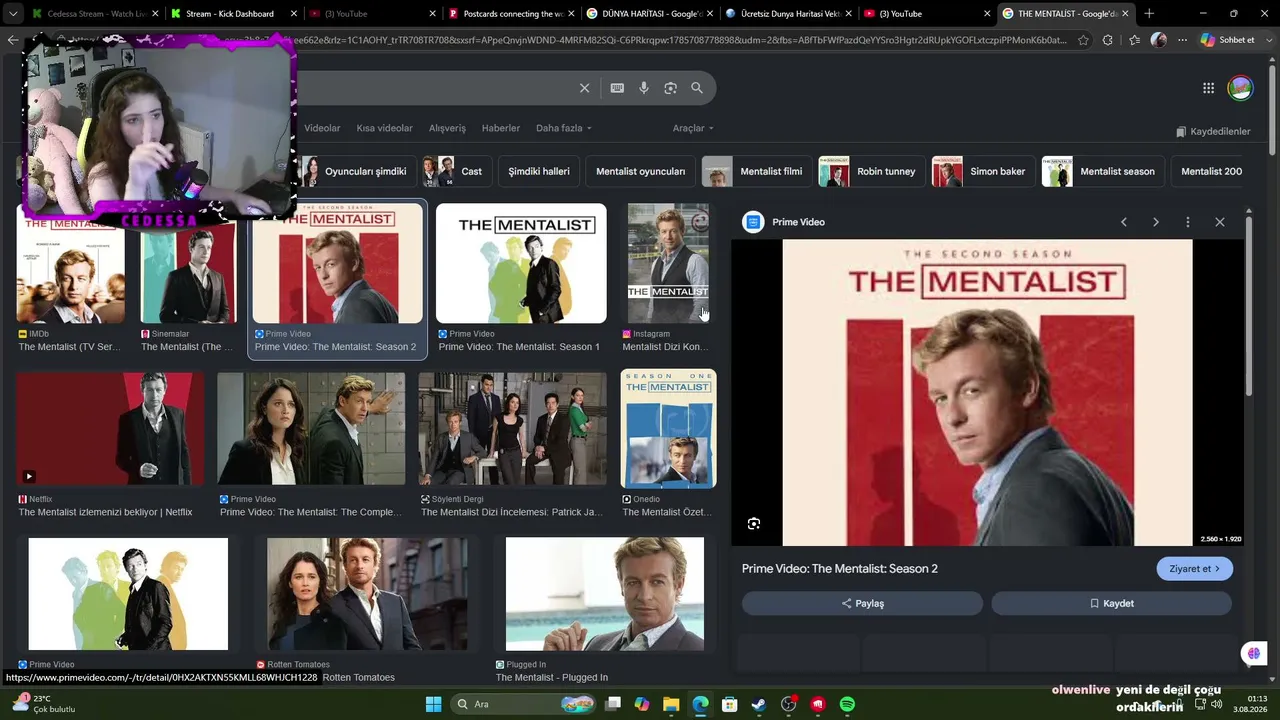The width and height of the screenshot is (1280, 720).
Task: Open the Prime Video Season 1 thumbnail
Action: [x=521, y=264]
